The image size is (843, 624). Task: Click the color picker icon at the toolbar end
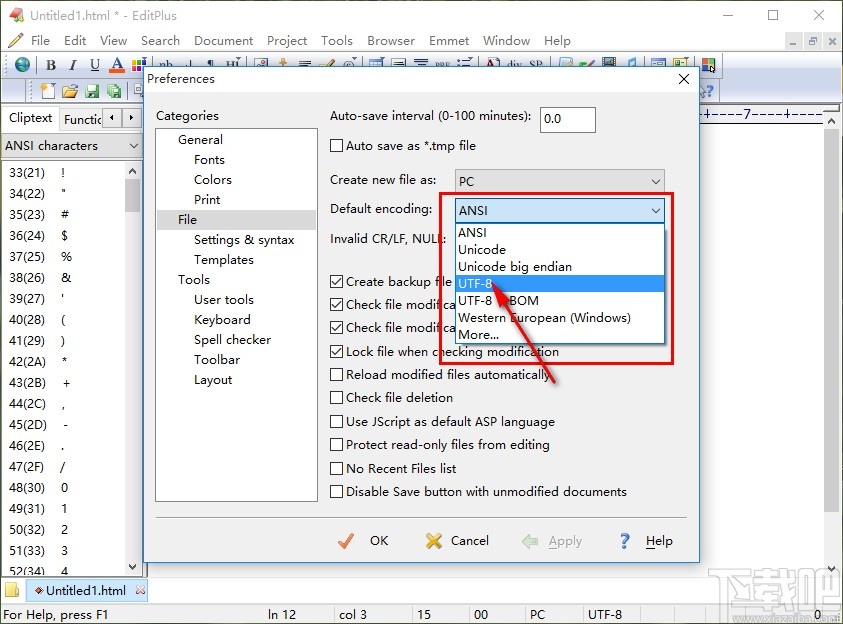tap(708, 65)
